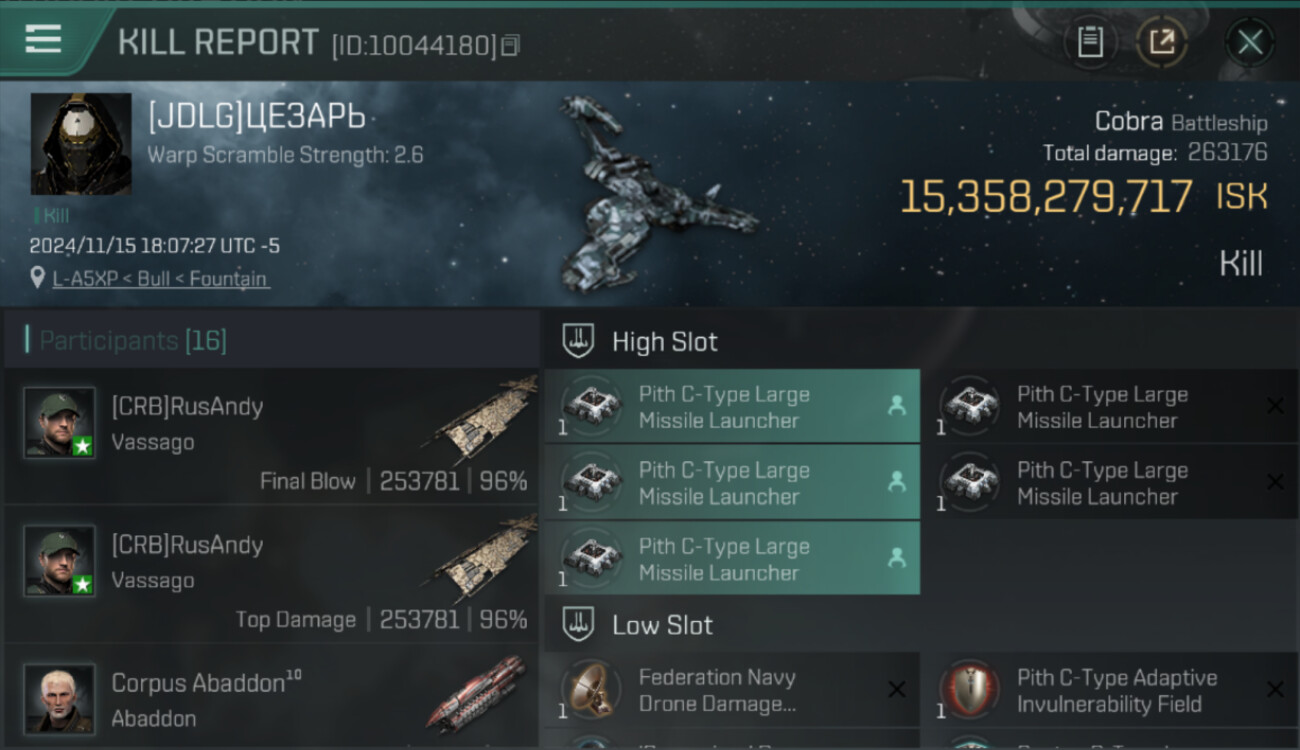
Task: Click the X mark on the top-right missile launcher
Action: click(x=1275, y=406)
